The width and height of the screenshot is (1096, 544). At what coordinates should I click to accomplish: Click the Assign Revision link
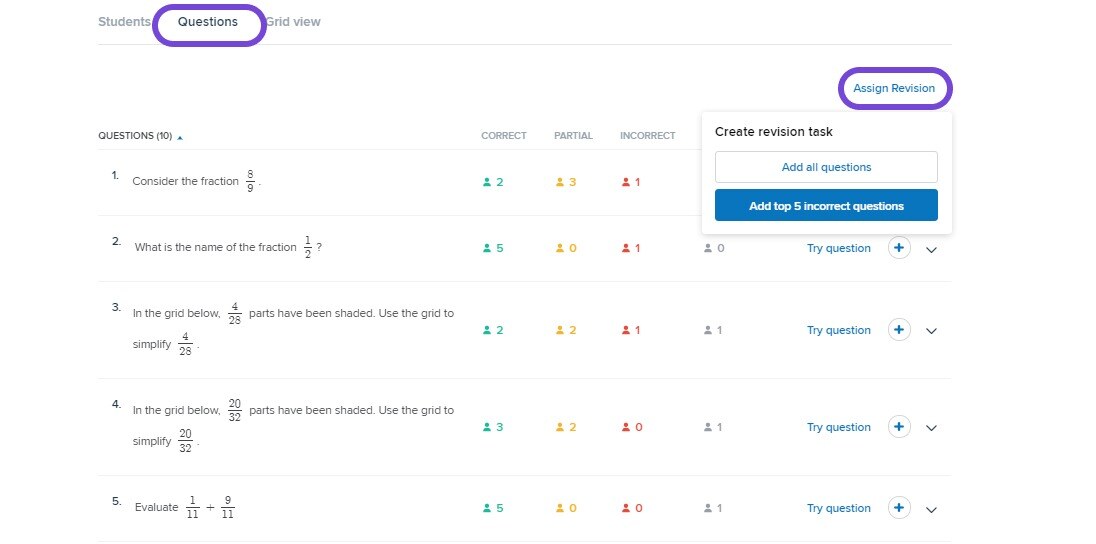coord(894,88)
